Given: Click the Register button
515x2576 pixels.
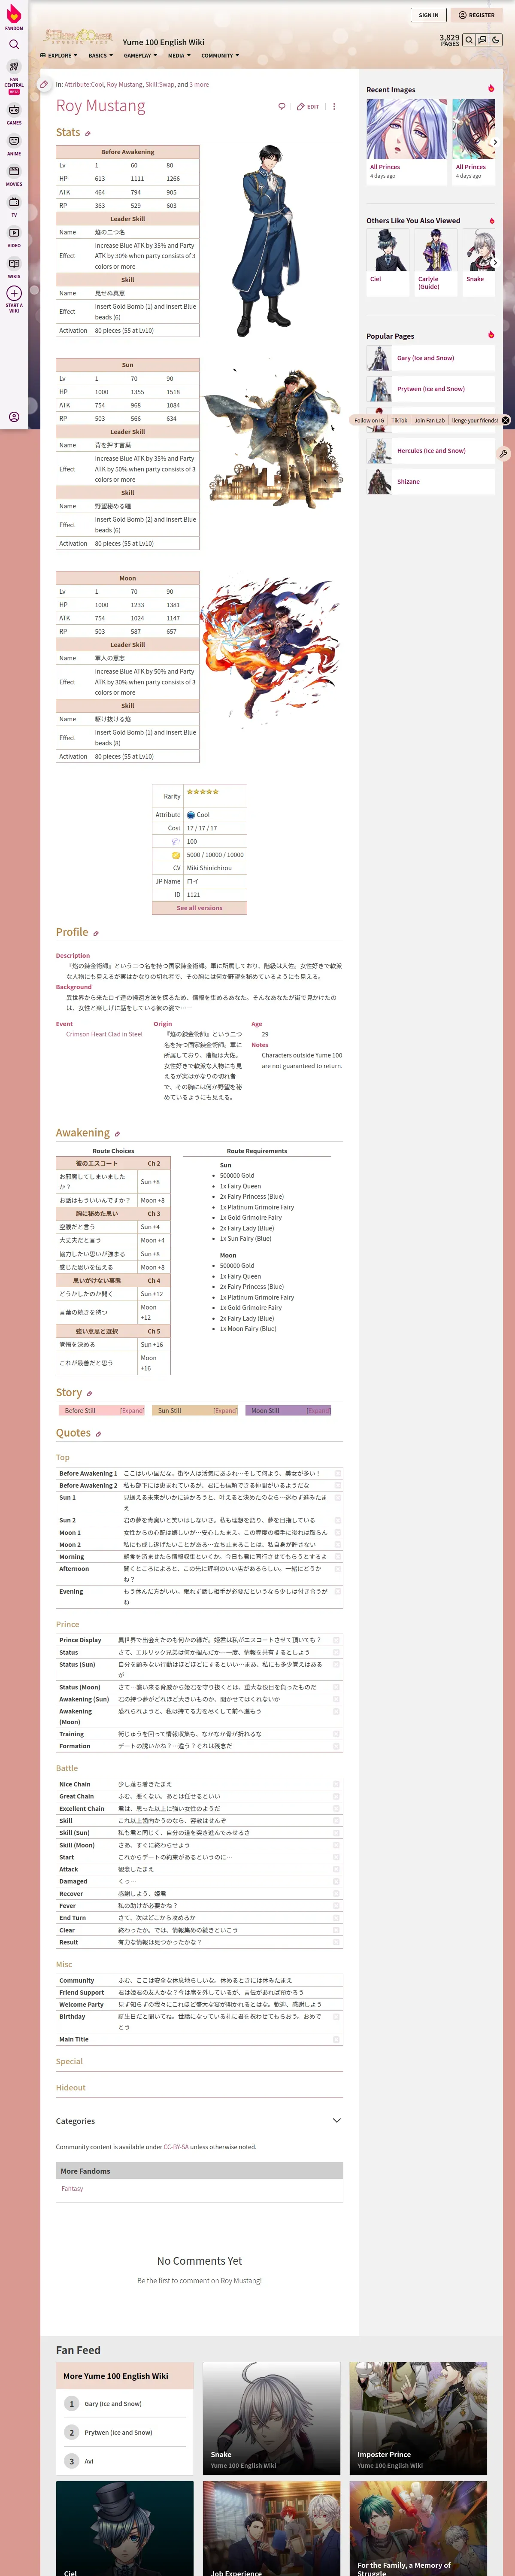Looking at the screenshot, I should pos(477,15).
